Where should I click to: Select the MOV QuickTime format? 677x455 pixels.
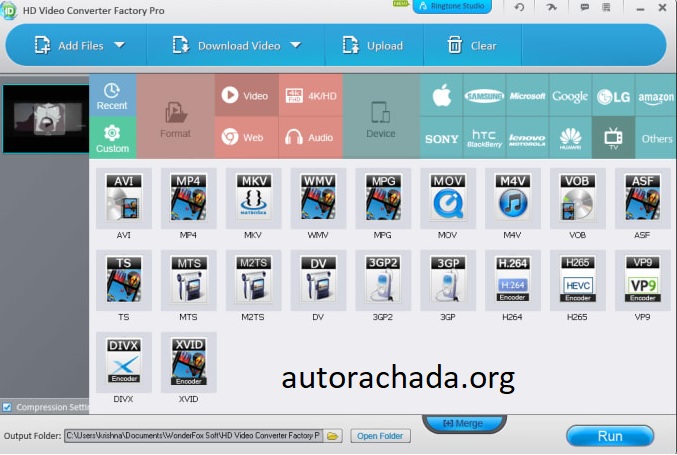[448, 198]
